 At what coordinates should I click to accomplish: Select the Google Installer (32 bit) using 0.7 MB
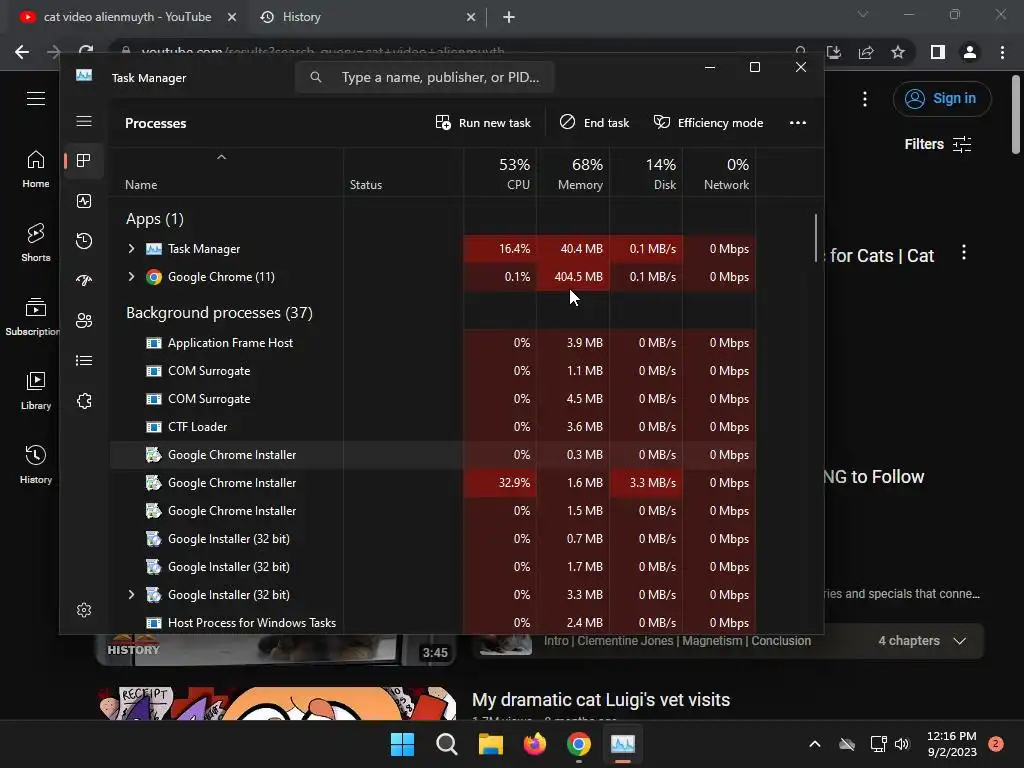point(432,539)
